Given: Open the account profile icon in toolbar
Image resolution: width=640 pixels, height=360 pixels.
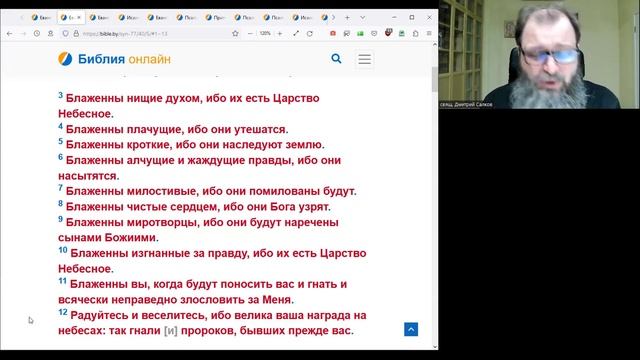Looking at the screenshot, I should point(50,33).
